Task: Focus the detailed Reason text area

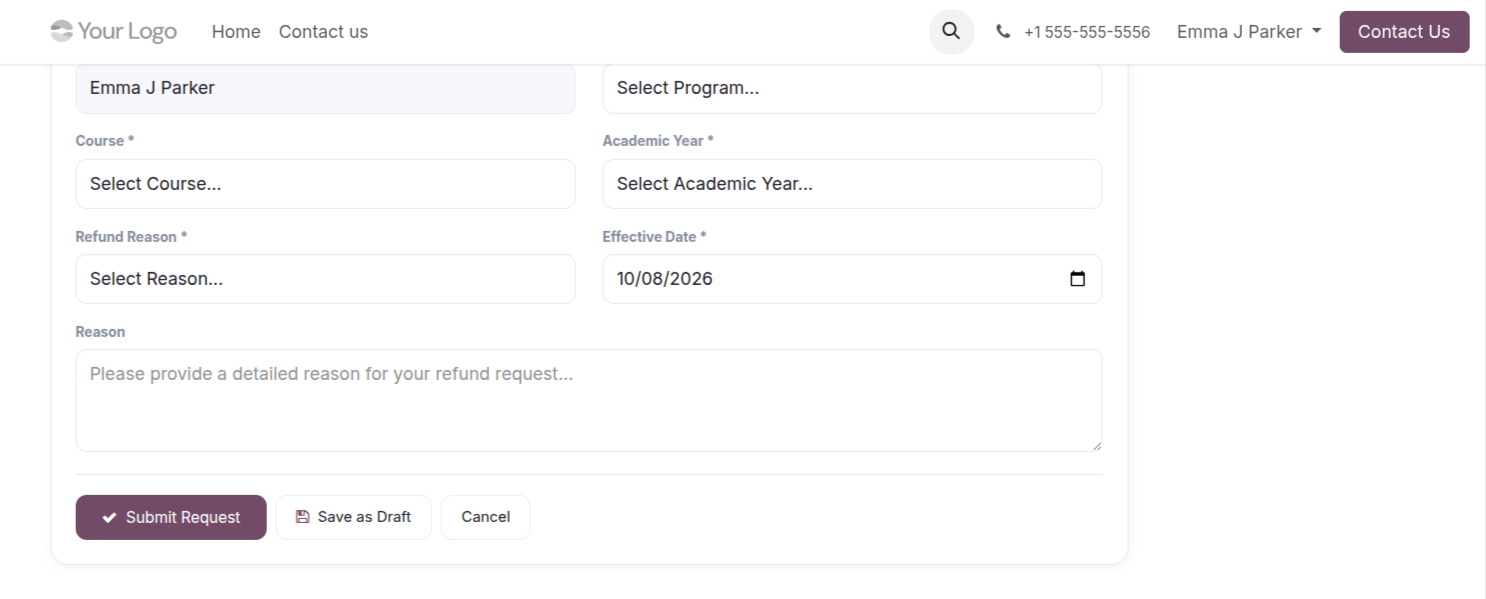Action: pyautogui.click(x=589, y=400)
